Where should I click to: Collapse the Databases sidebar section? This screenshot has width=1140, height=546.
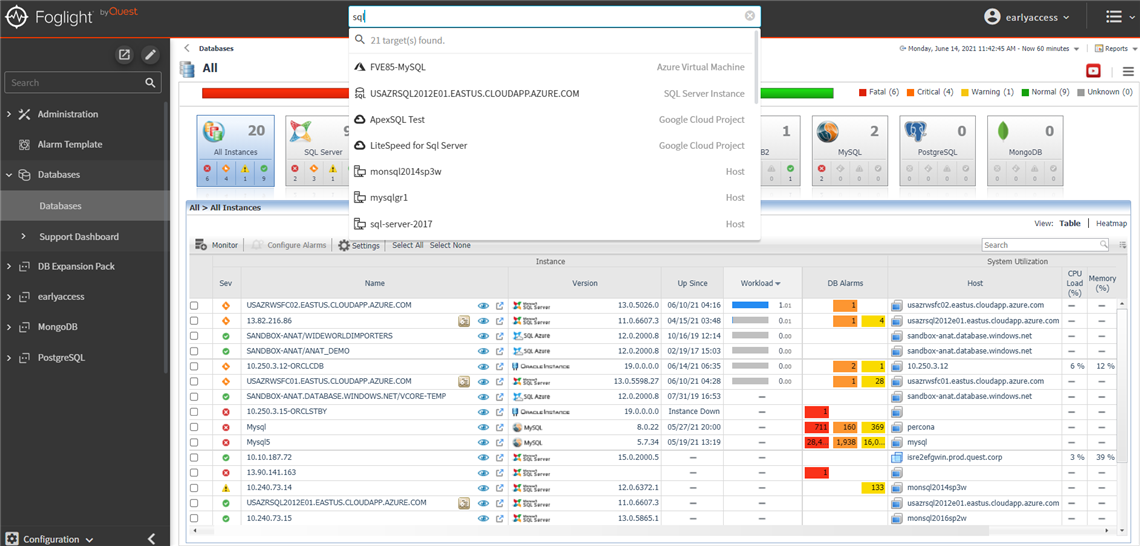(9, 174)
